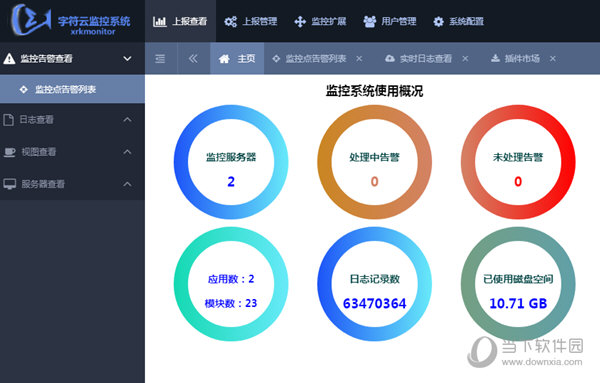600x383 pixels.
Task: Click the gears icon beside 上报管理
Action: (x=230, y=21)
